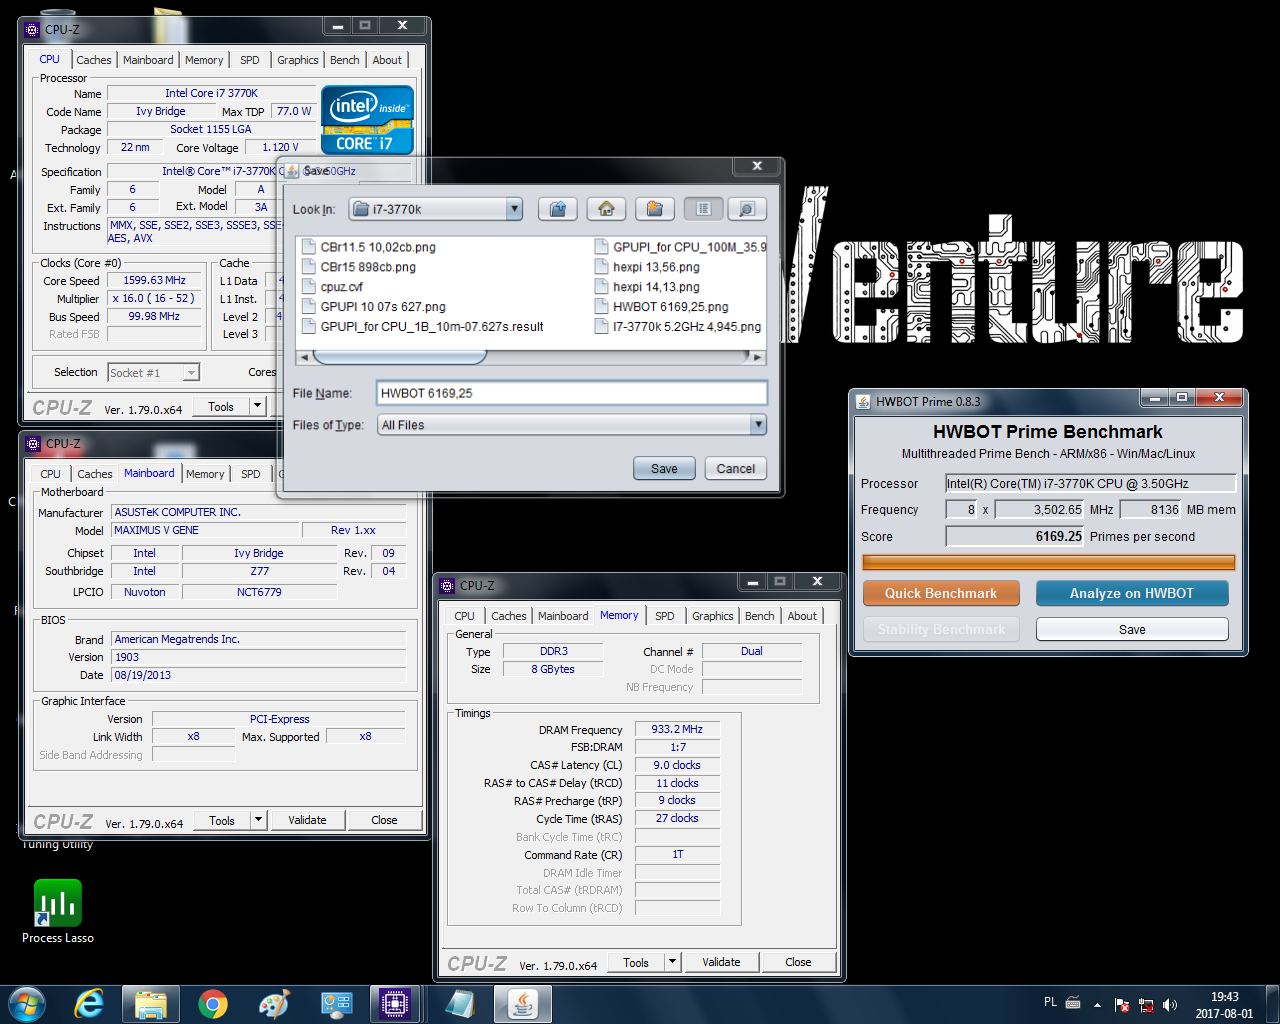
Task: Open Windows Explorer from taskbar
Action: pyautogui.click(x=151, y=1004)
